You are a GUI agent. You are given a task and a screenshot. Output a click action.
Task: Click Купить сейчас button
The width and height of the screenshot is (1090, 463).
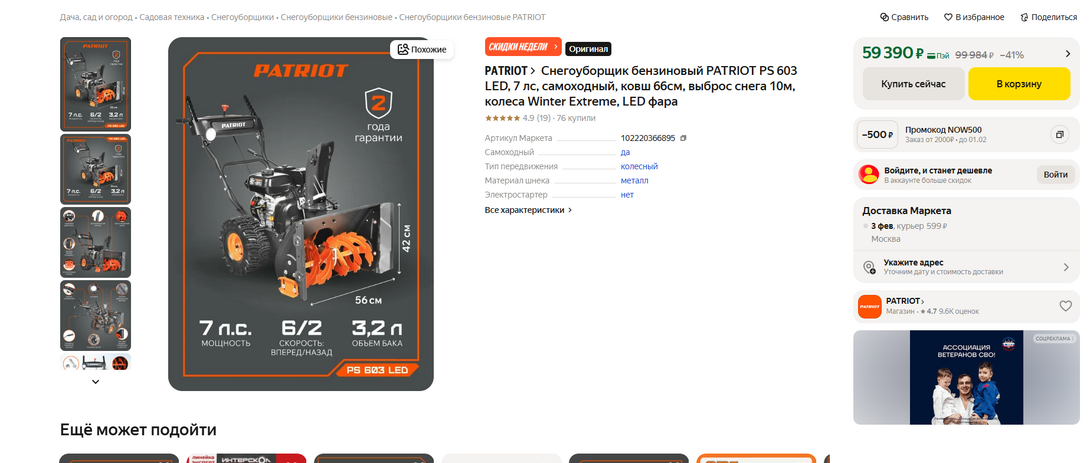coord(913,84)
